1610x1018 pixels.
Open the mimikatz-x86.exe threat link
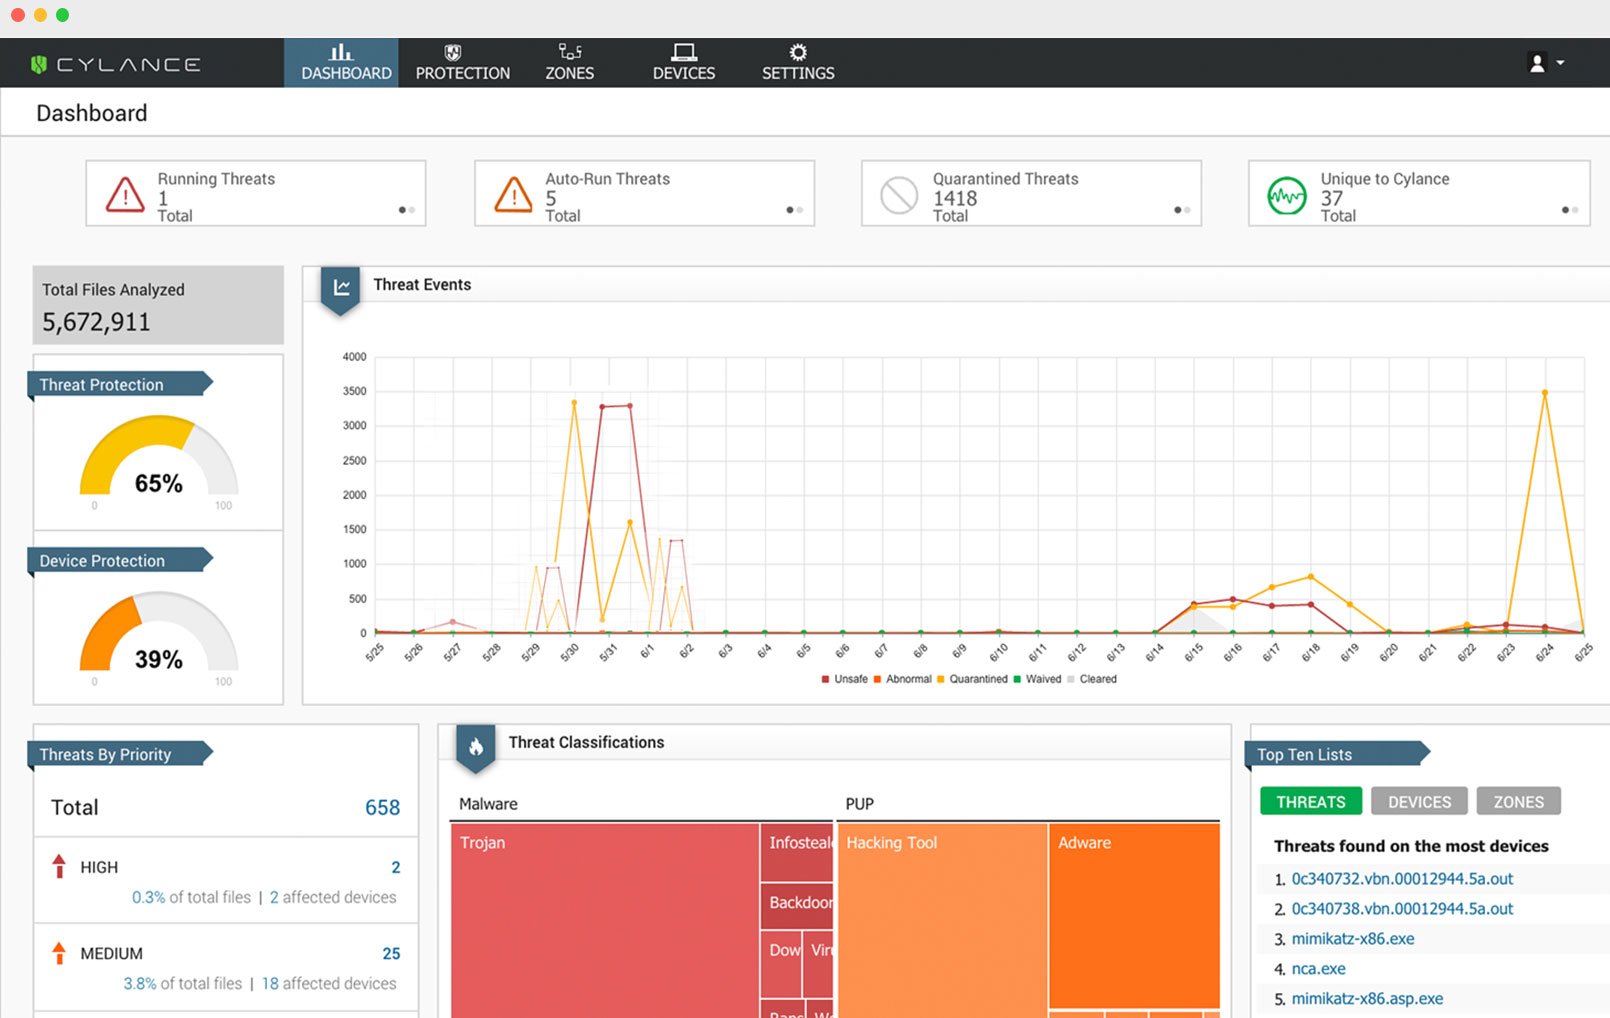click(1352, 939)
